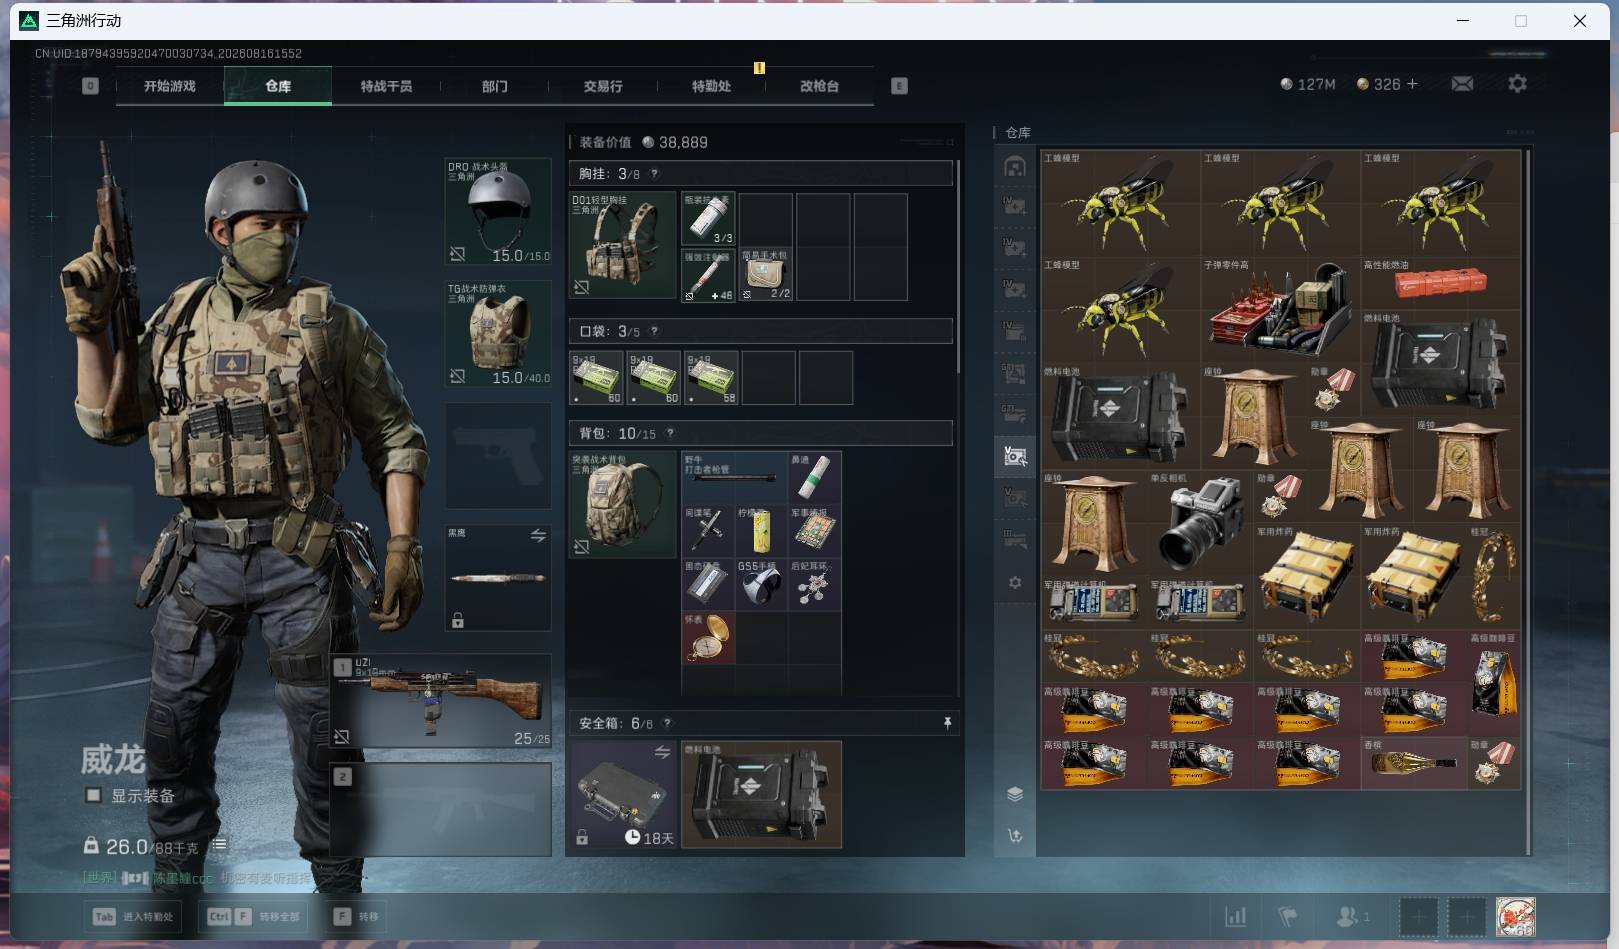Select the yellow drink can in backpack
The image size is (1619, 949).
point(761,531)
